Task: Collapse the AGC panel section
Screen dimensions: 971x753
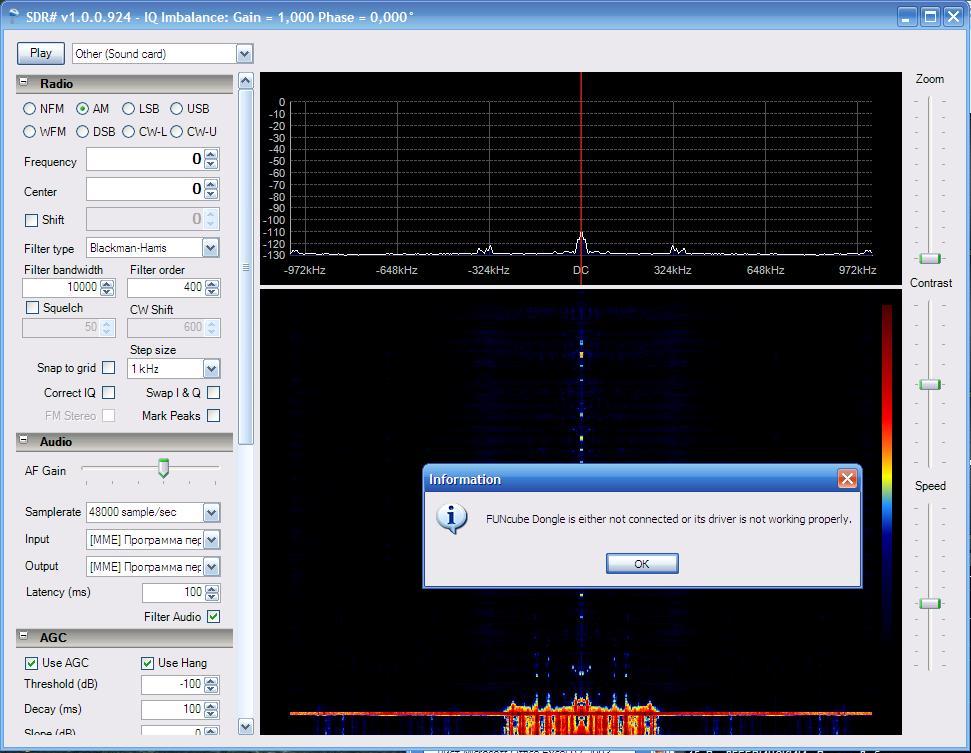Action: click(24, 636)
